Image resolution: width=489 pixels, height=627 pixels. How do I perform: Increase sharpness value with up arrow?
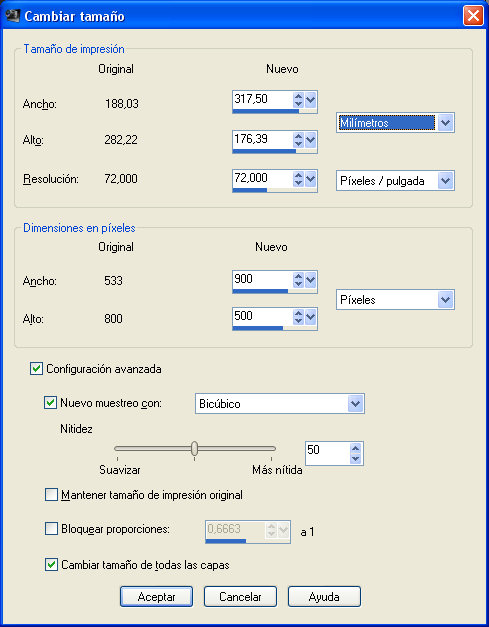355,448
